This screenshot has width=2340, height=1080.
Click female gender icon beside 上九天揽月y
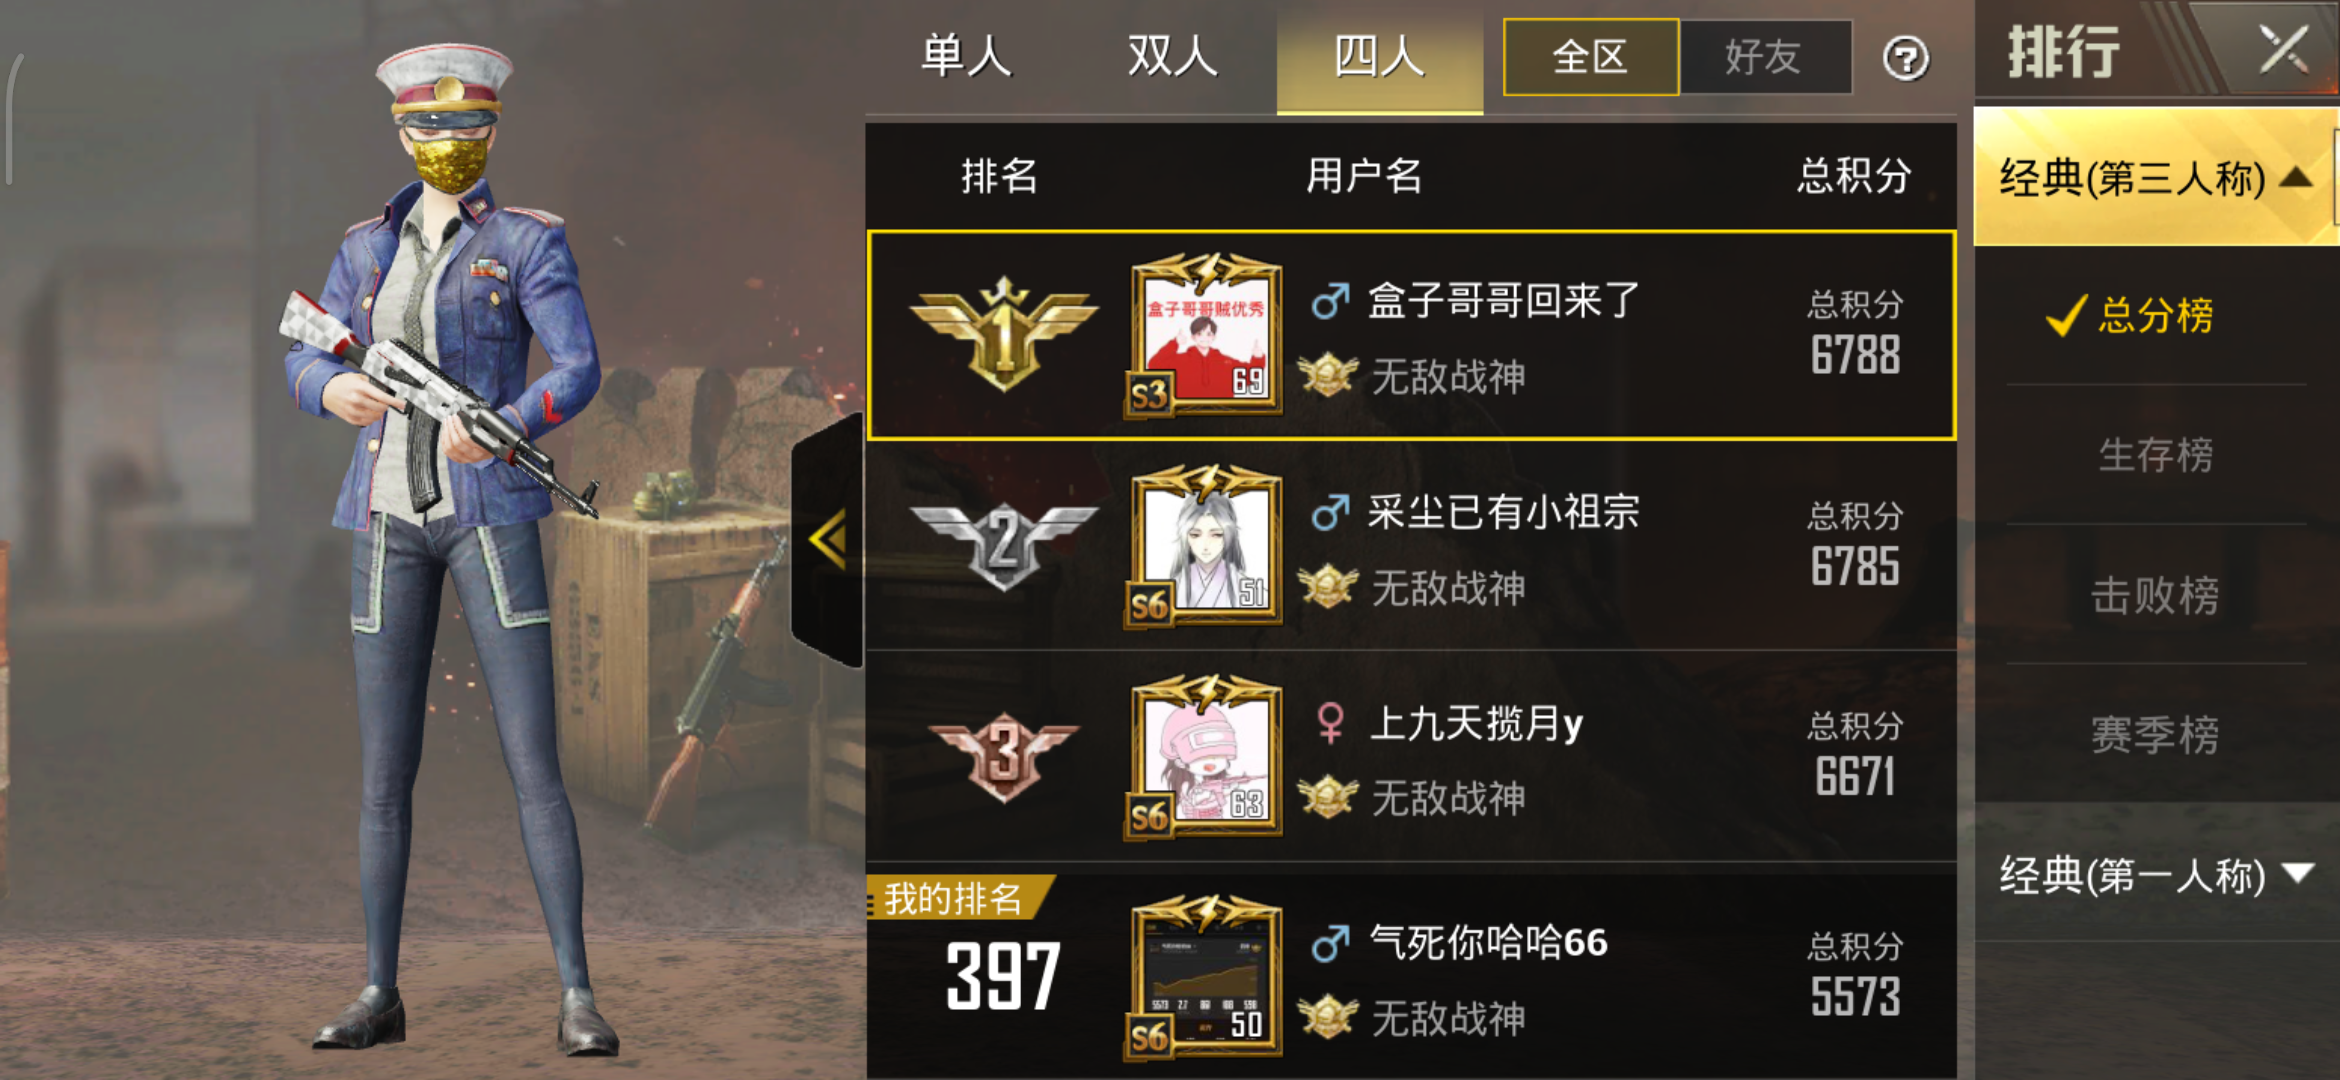click(1330, 723)
